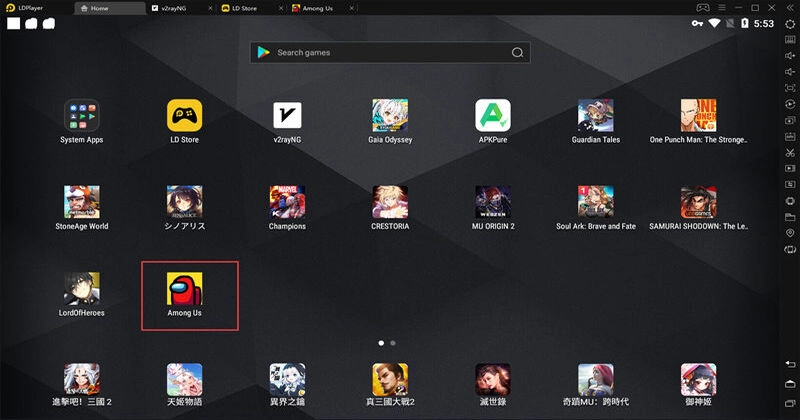Close the v2rayNG tab

(209, 7)
